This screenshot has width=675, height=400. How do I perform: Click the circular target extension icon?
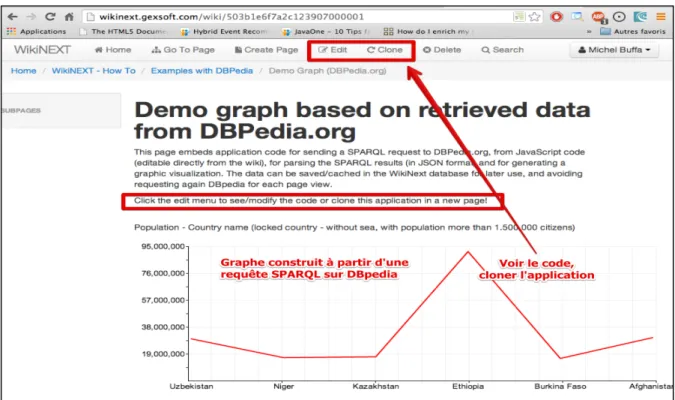click(x=619, y=17)
